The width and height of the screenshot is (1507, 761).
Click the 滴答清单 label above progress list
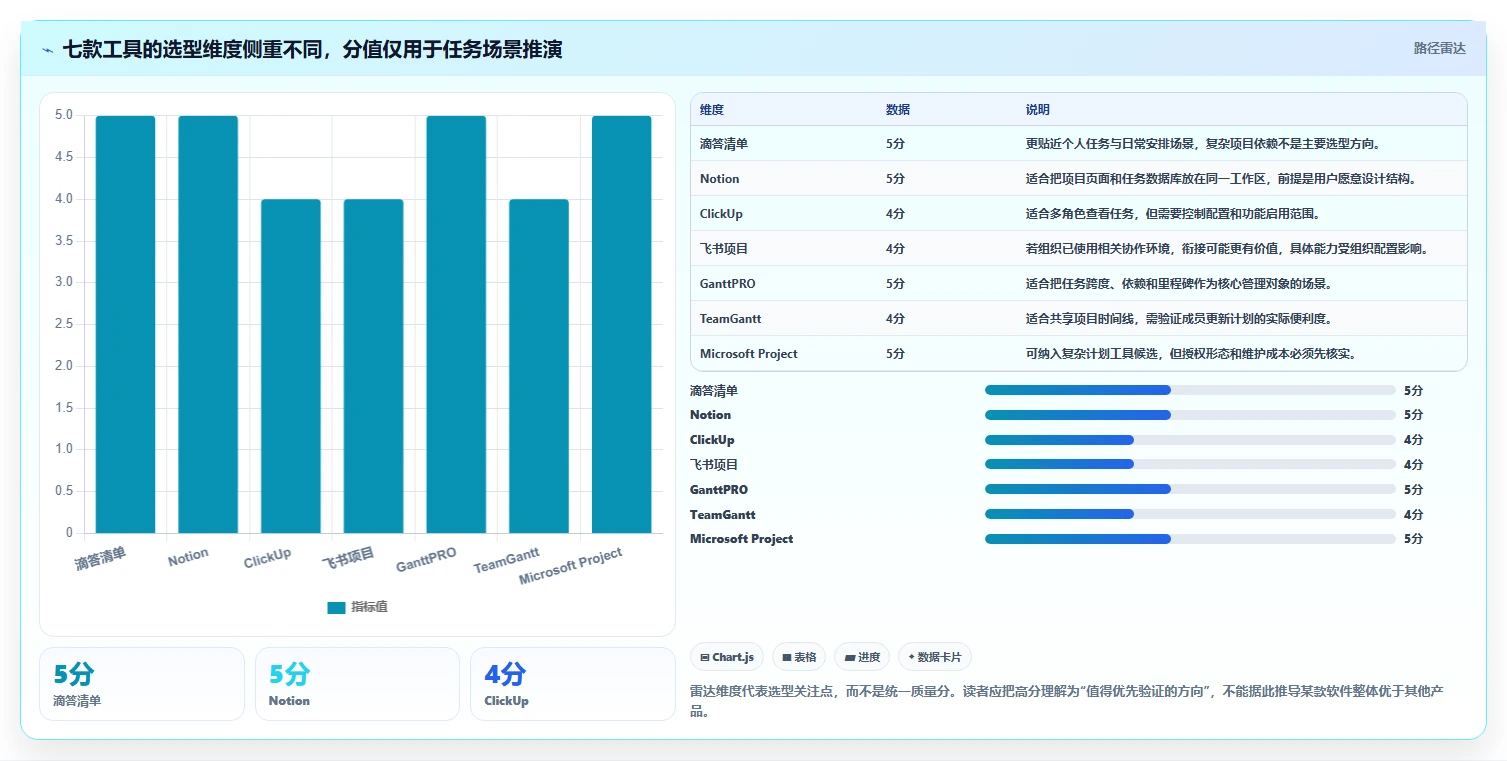click(714, 391)
